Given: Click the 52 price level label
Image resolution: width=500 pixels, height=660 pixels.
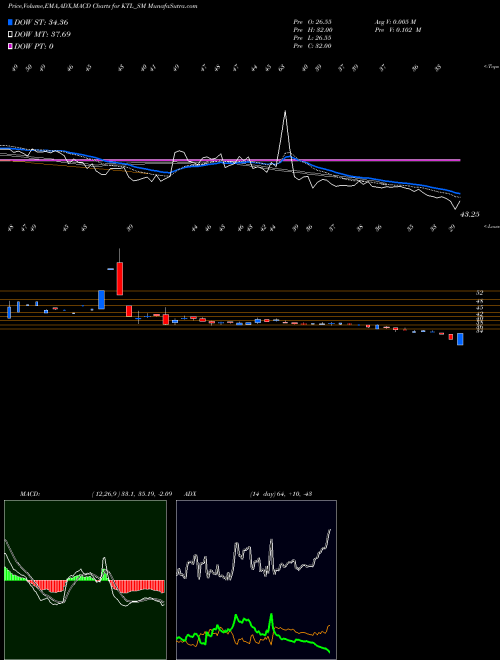Looking at the screenshot, I should [x=480, y=293].
